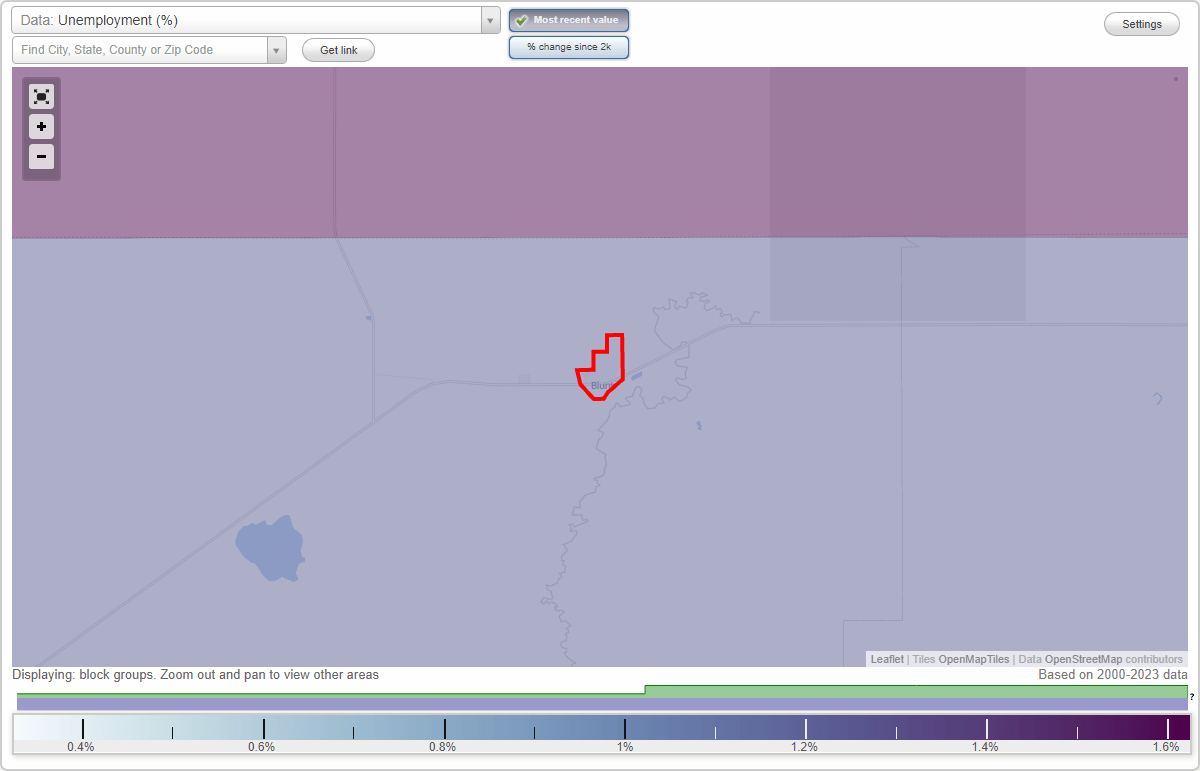Switch to % change since 2k view
The width and height of the screenshot is (1200, 771).
pyautogui.click(x=568, y=46)
